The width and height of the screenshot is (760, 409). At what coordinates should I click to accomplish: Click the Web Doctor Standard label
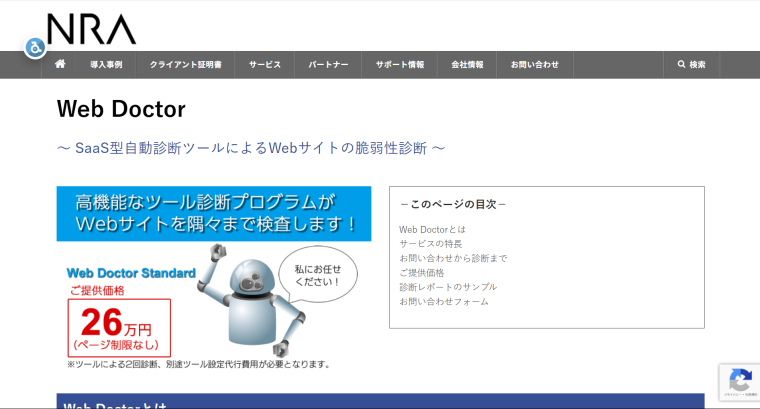[x=131, y=273]
